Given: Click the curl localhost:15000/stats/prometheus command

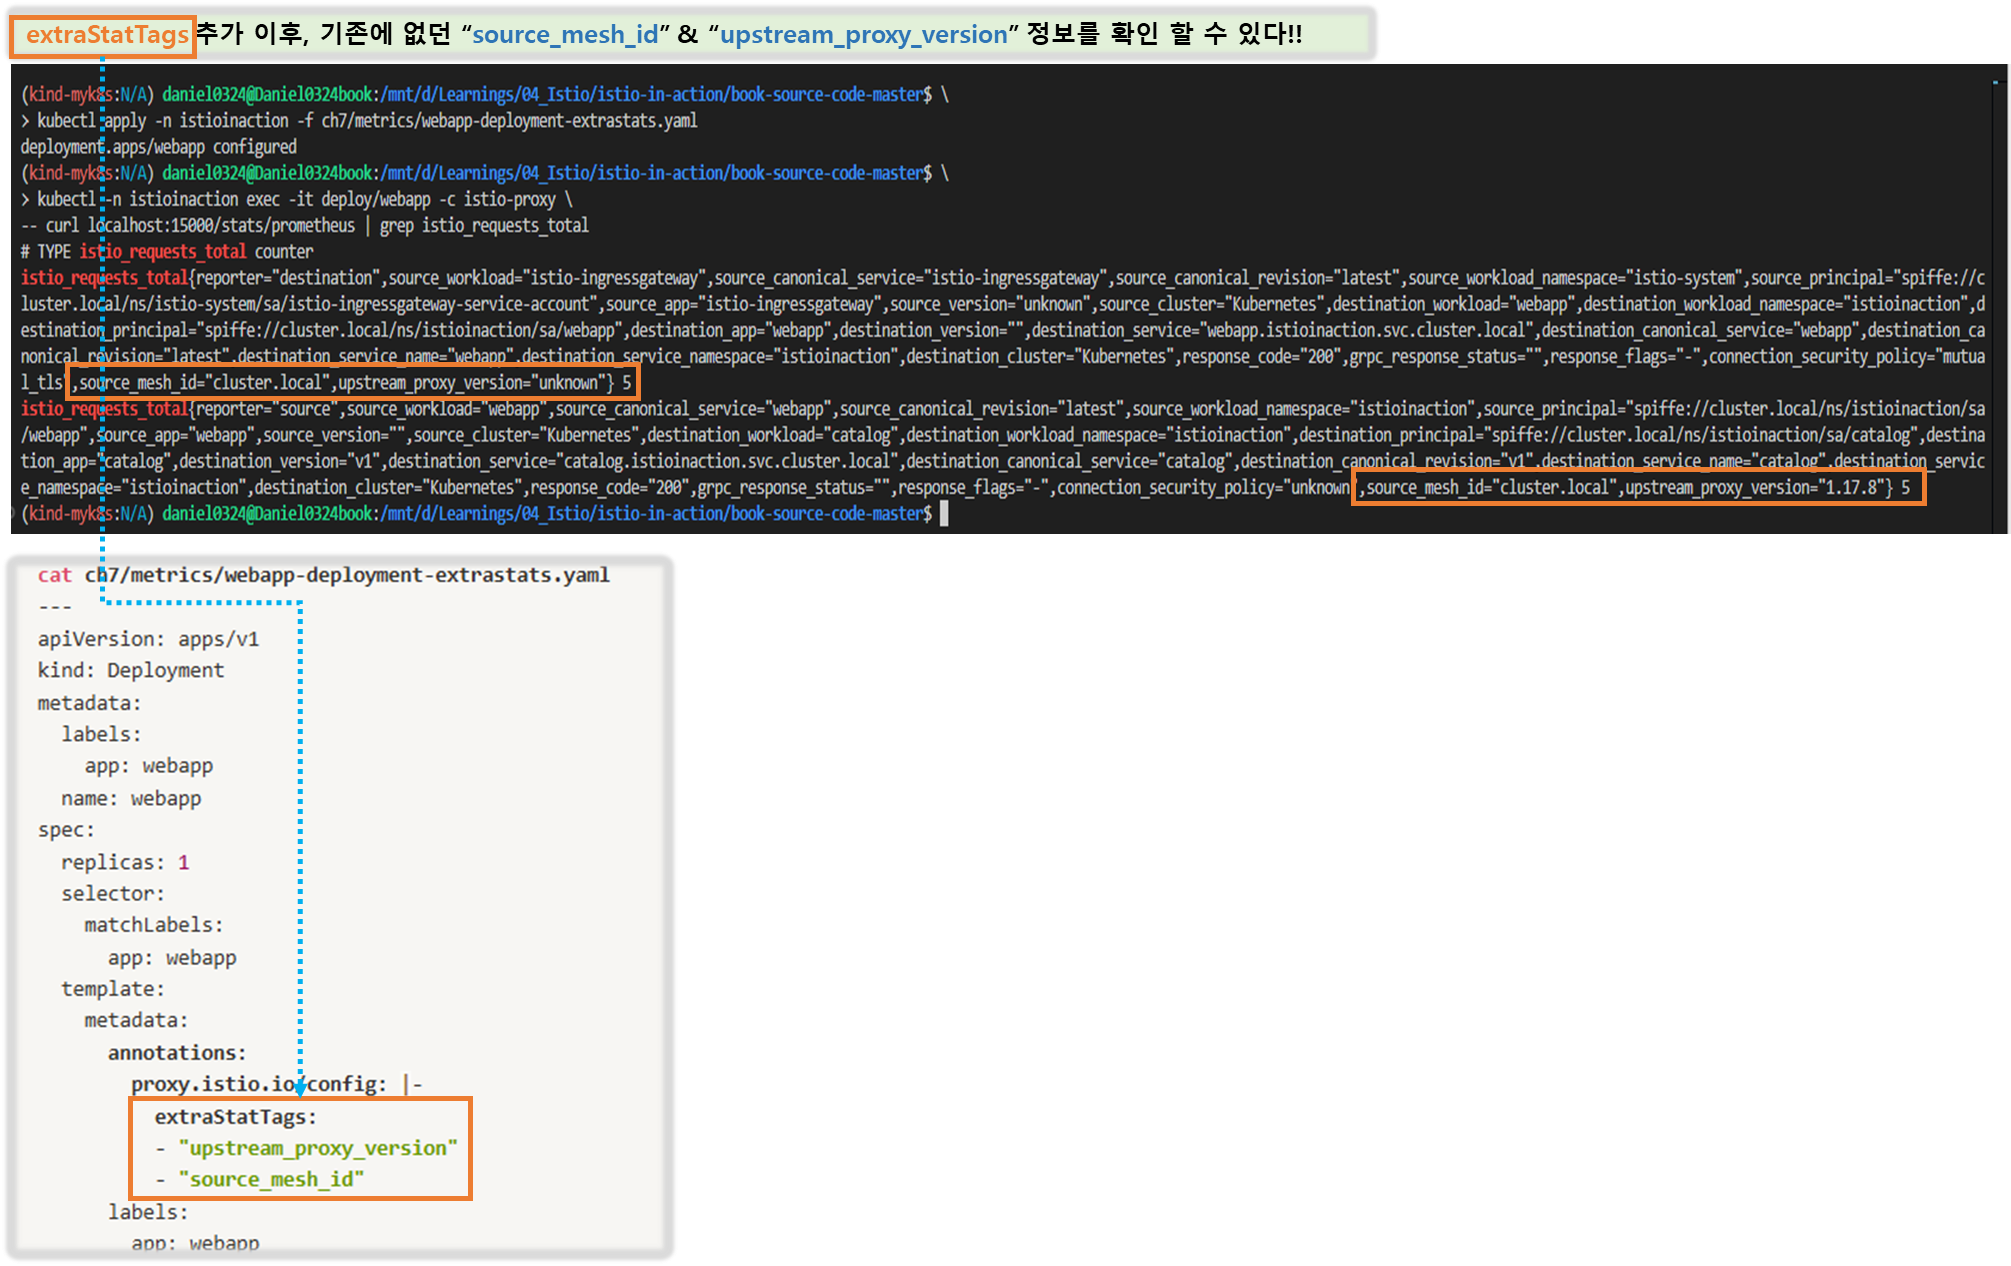Looking at the screenshot, I should 200,226.
